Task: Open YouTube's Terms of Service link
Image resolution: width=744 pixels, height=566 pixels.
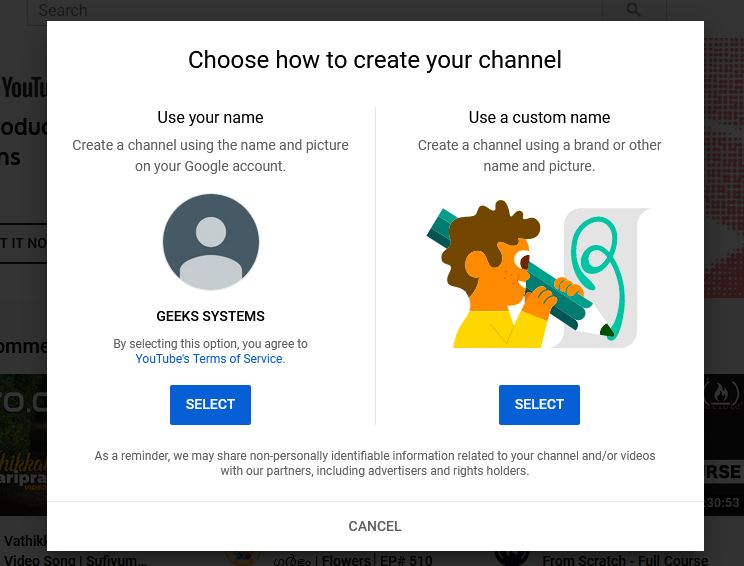Action: [x=210, y=359]
